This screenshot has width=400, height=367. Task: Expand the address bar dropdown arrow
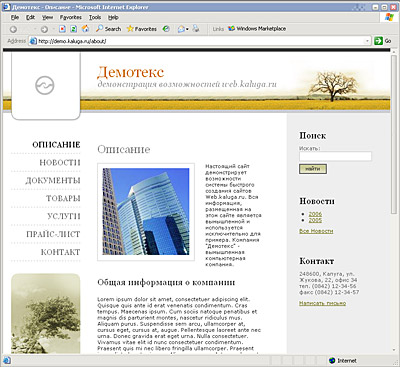coord(367,41)
